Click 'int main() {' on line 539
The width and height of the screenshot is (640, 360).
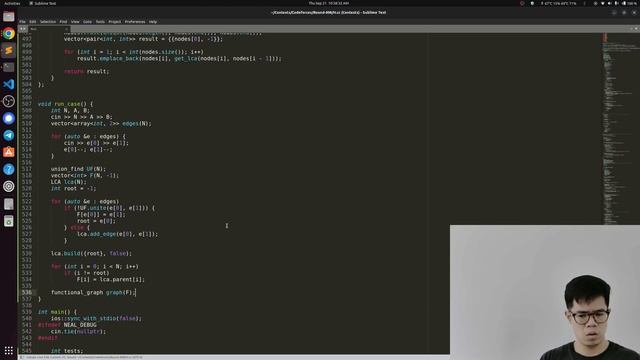click(57, 312)
